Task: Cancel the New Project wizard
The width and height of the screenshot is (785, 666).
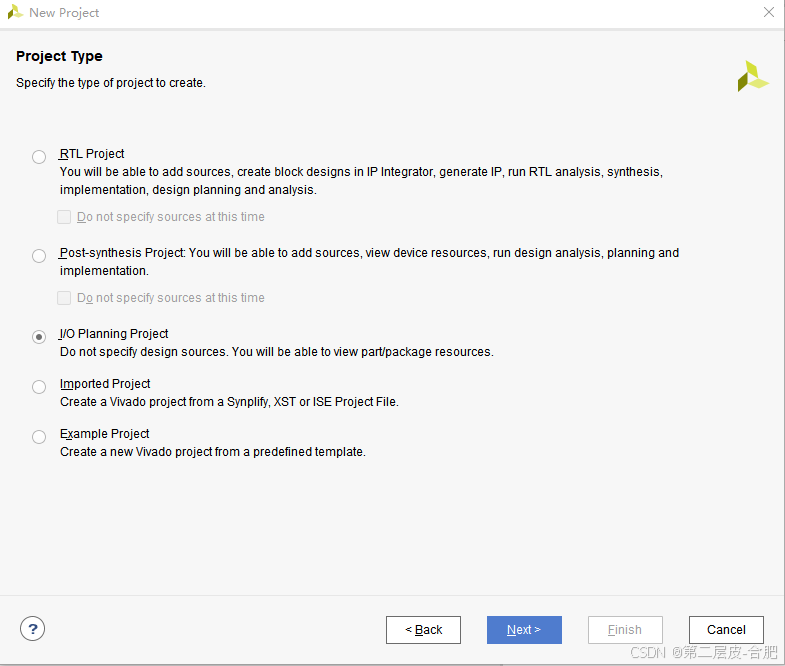Action: [726, 629]
